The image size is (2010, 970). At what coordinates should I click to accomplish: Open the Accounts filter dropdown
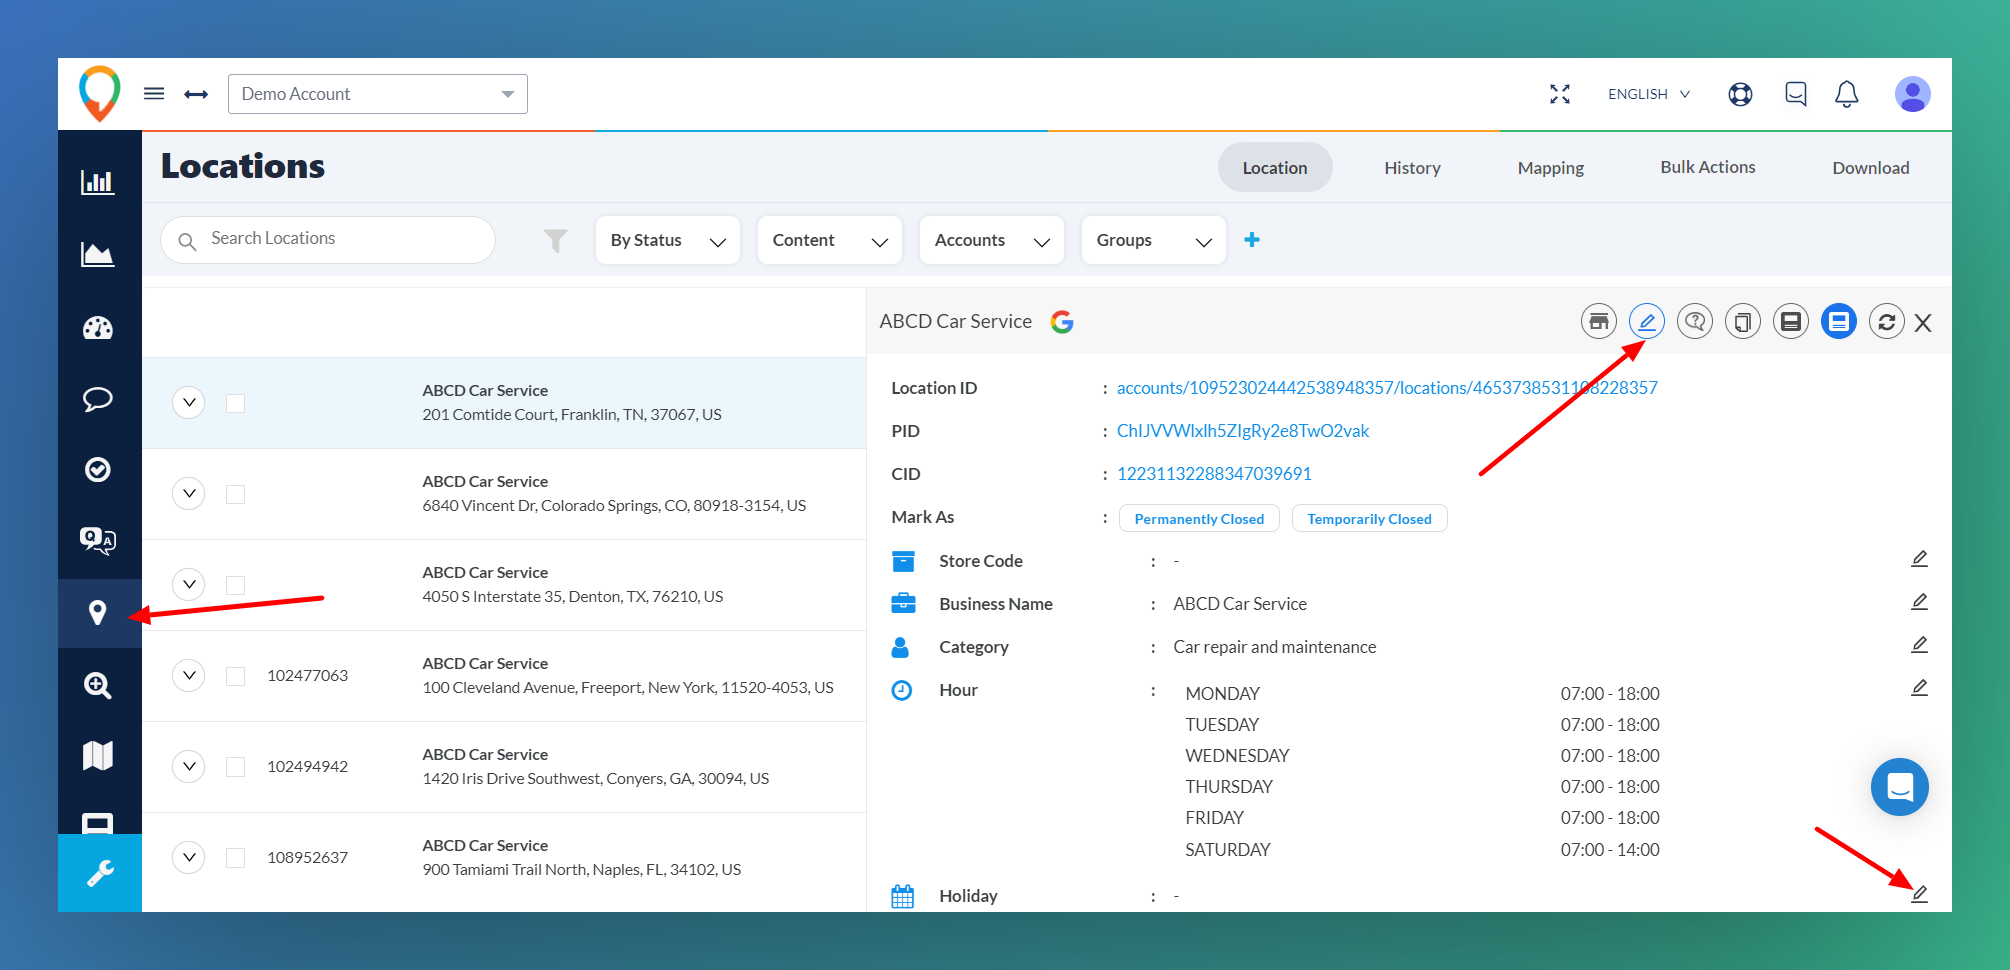[992, 240]
